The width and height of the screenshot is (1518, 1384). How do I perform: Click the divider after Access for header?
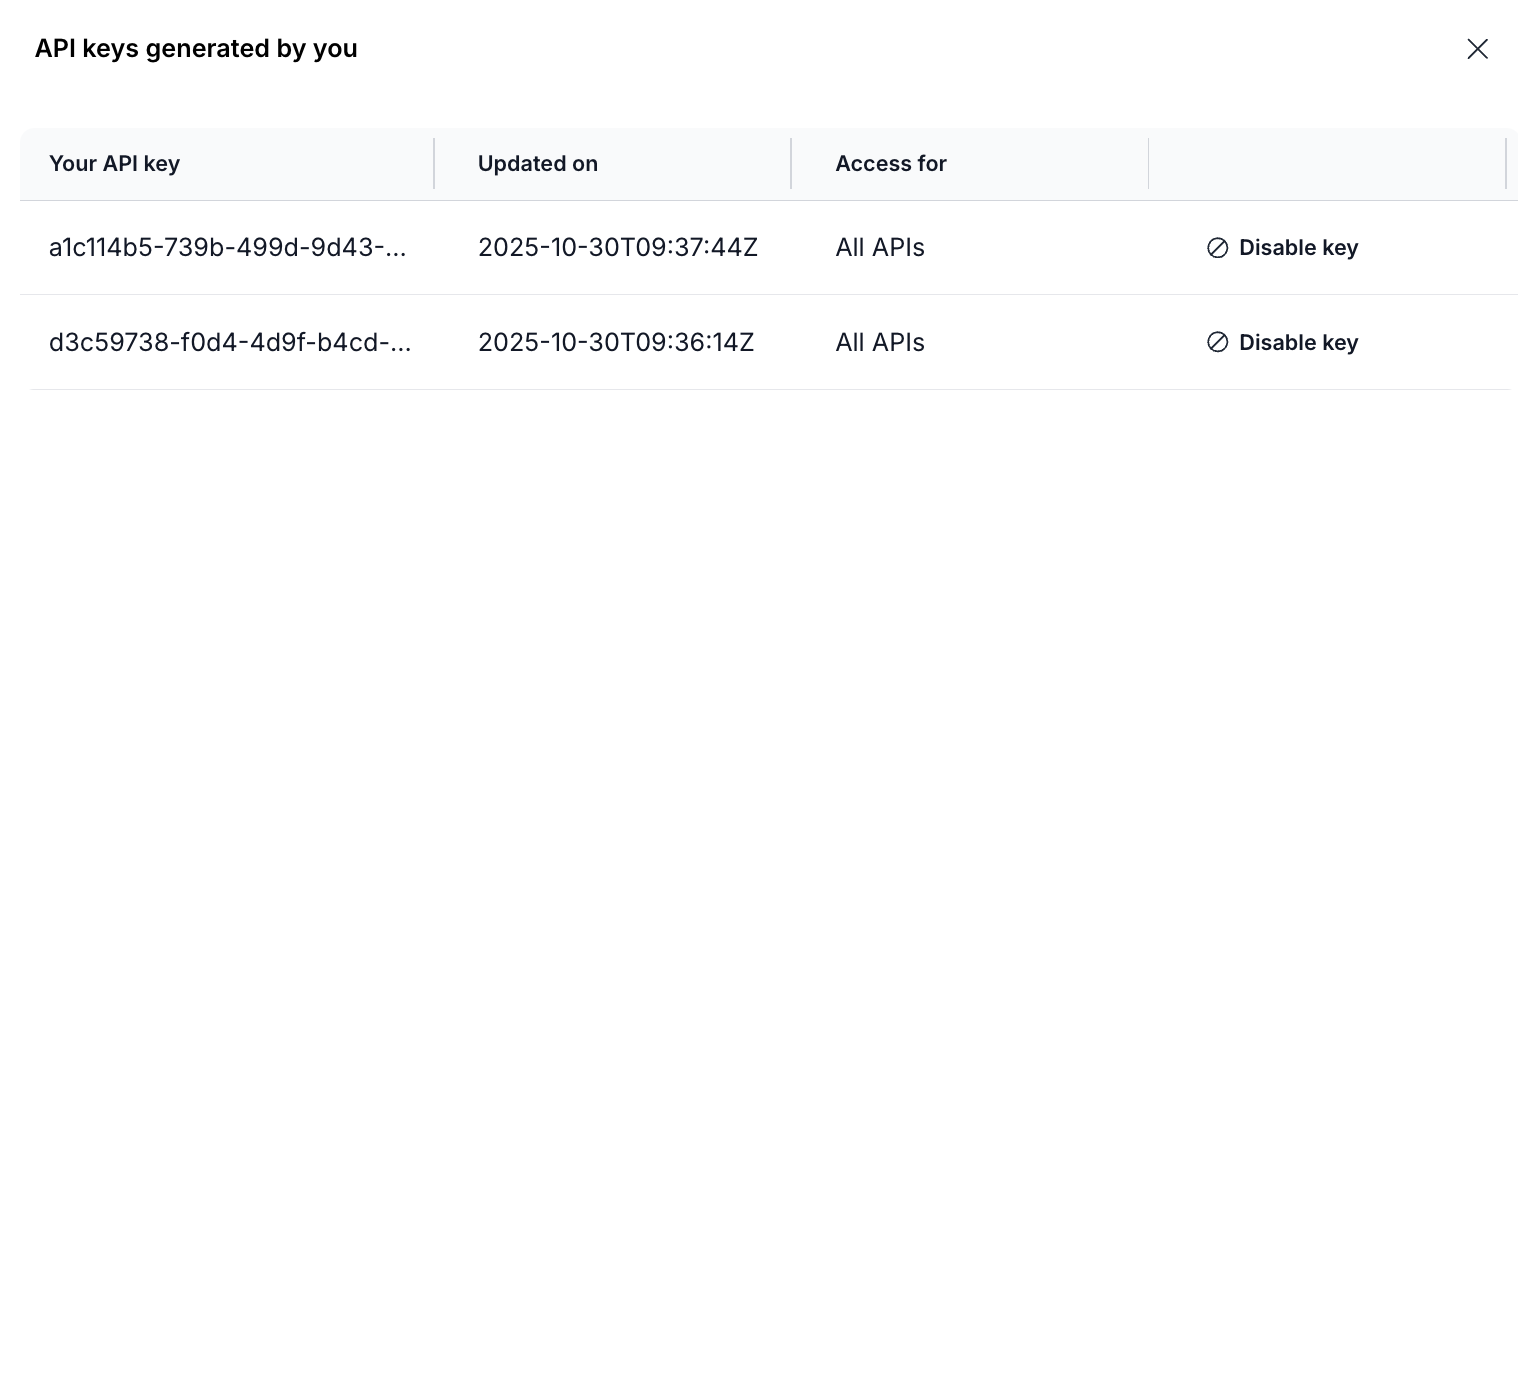1148,164
